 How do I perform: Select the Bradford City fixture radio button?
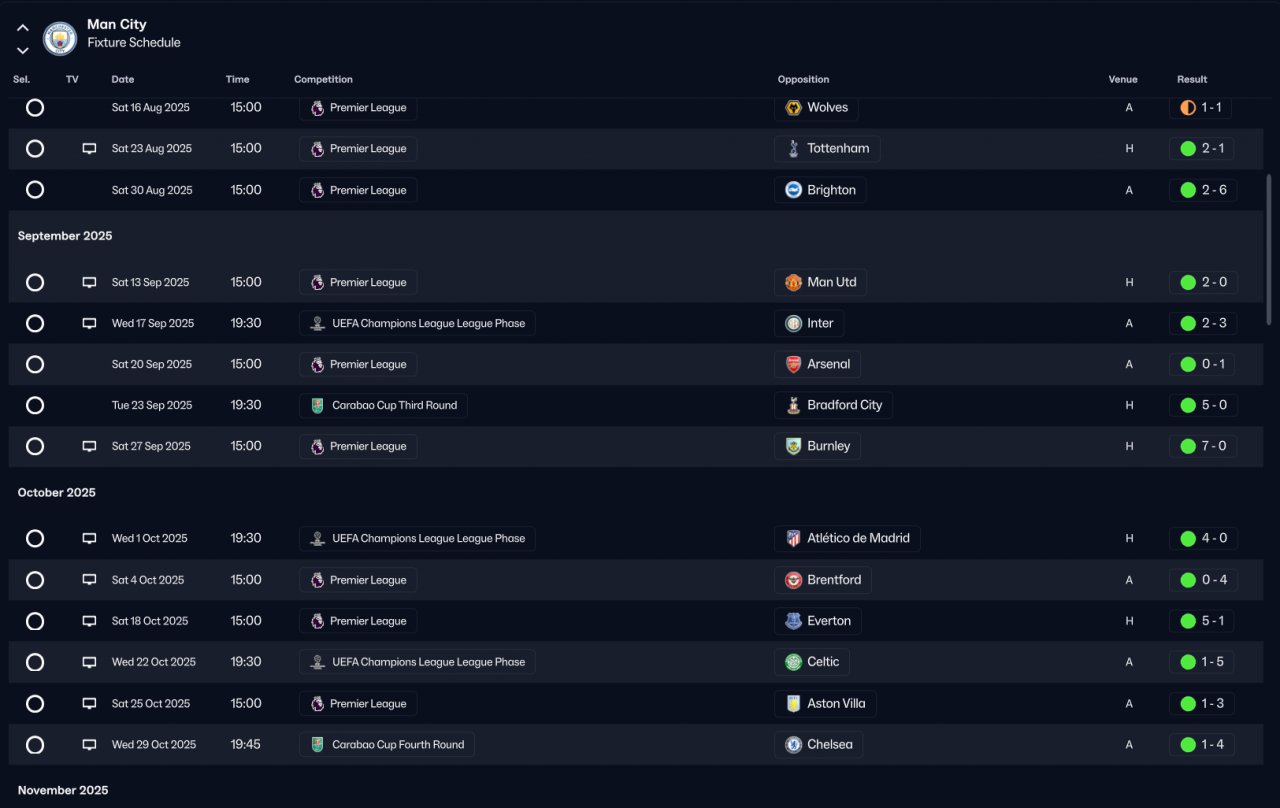point(35,405)
